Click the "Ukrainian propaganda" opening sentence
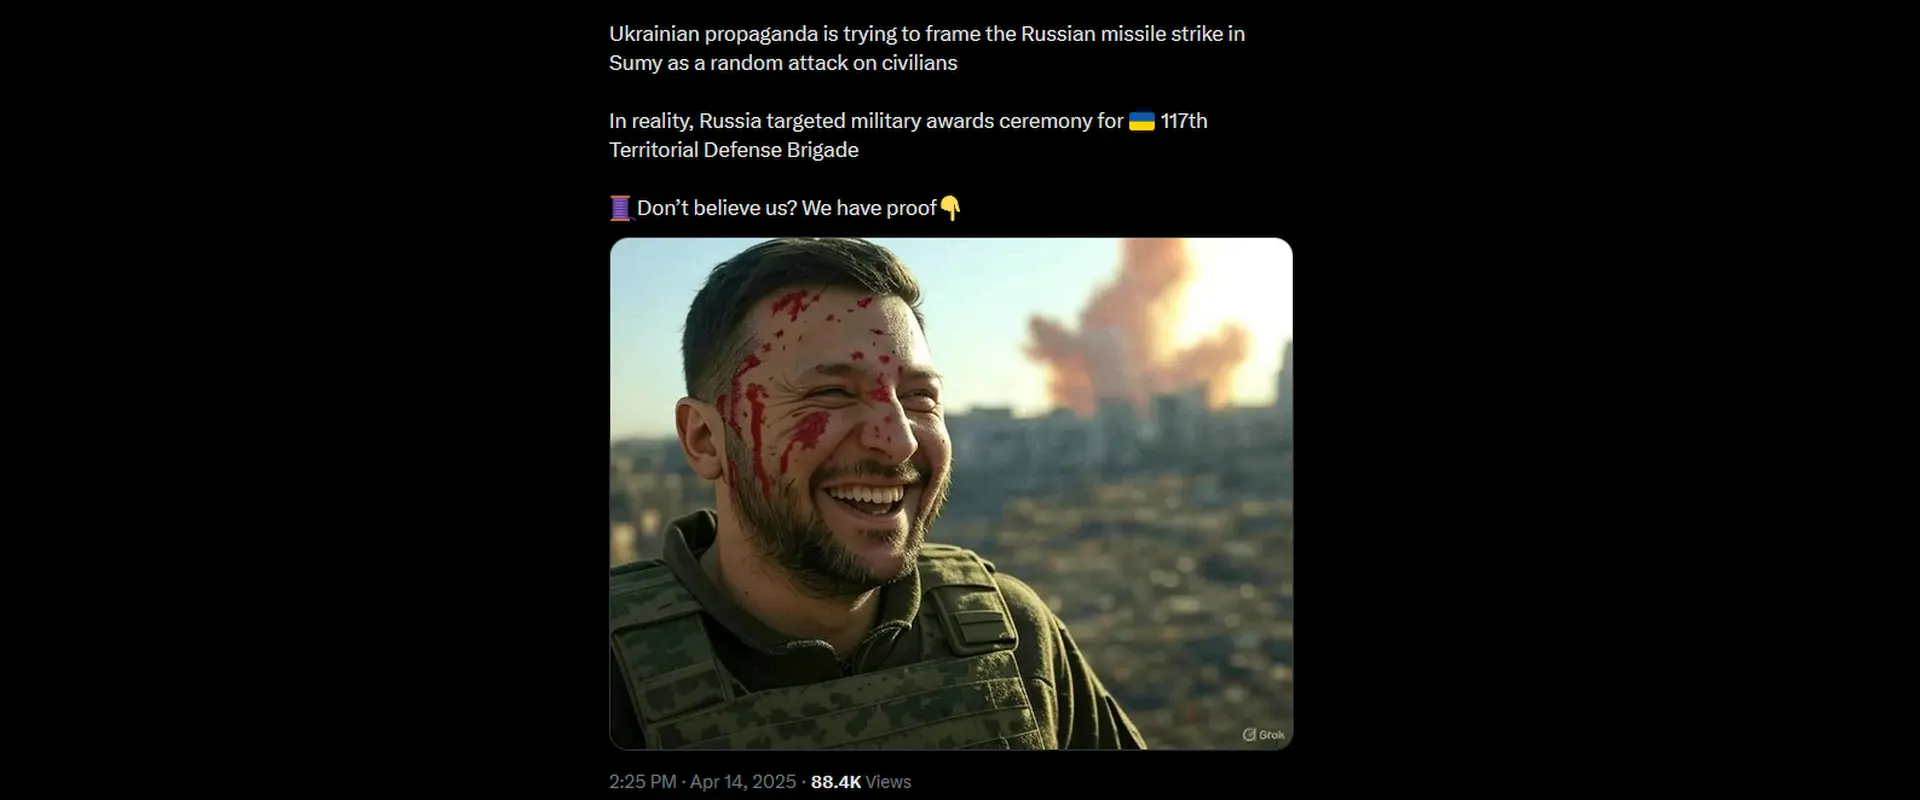1920x800 pixels. tap(927, 48)
